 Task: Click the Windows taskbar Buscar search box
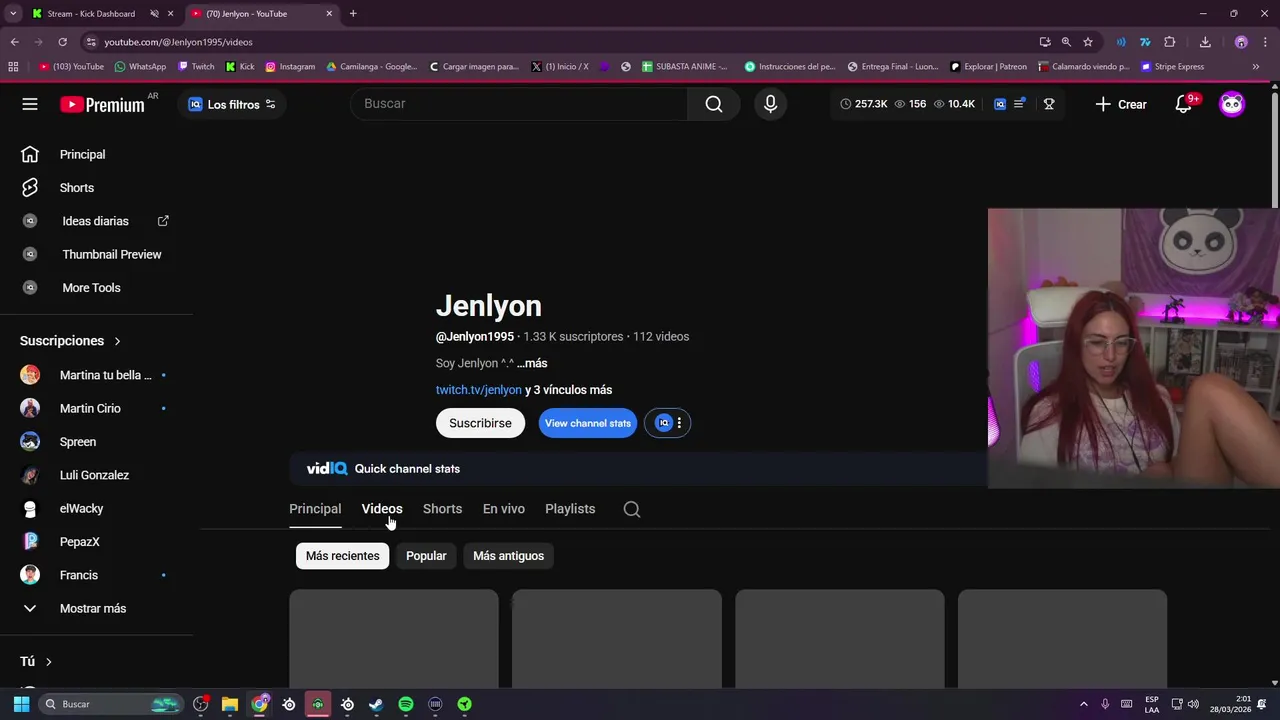pyautogui.click(x=110, y=704)
